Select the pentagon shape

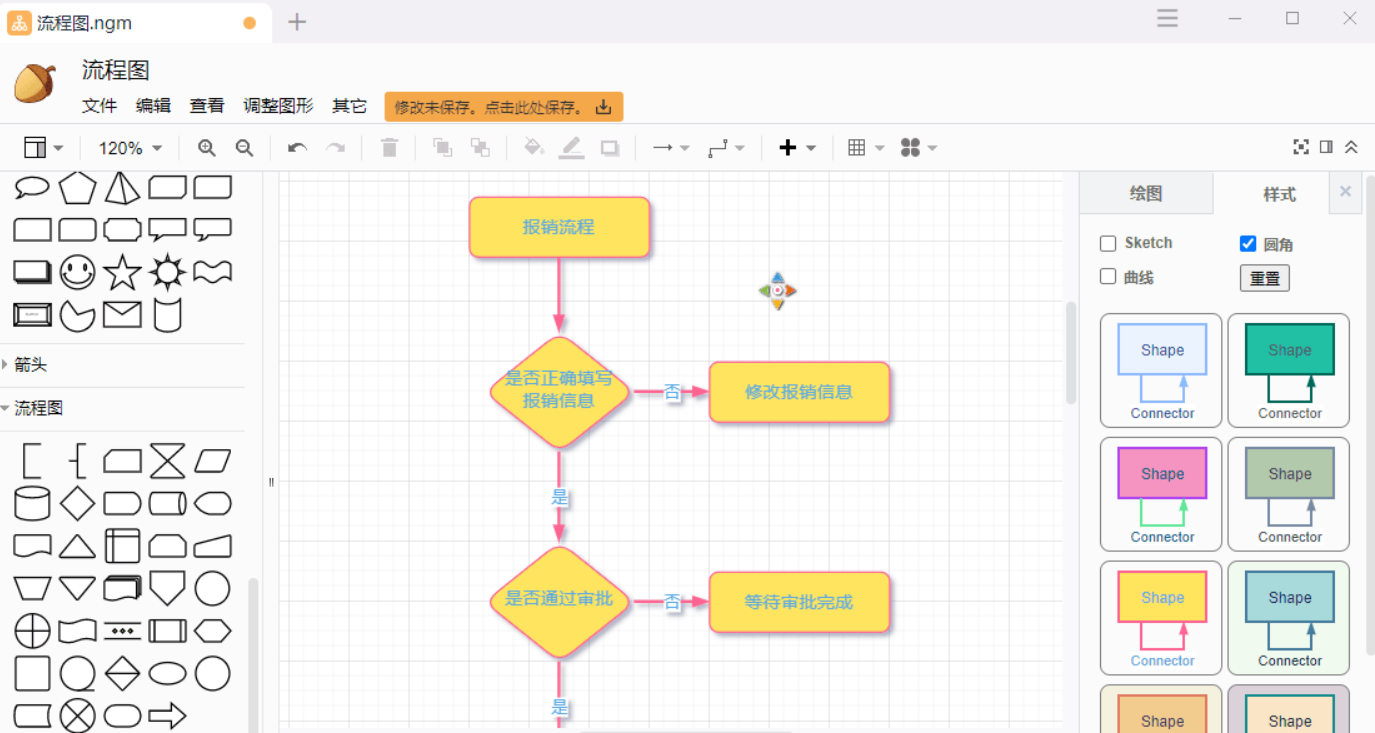77,187
